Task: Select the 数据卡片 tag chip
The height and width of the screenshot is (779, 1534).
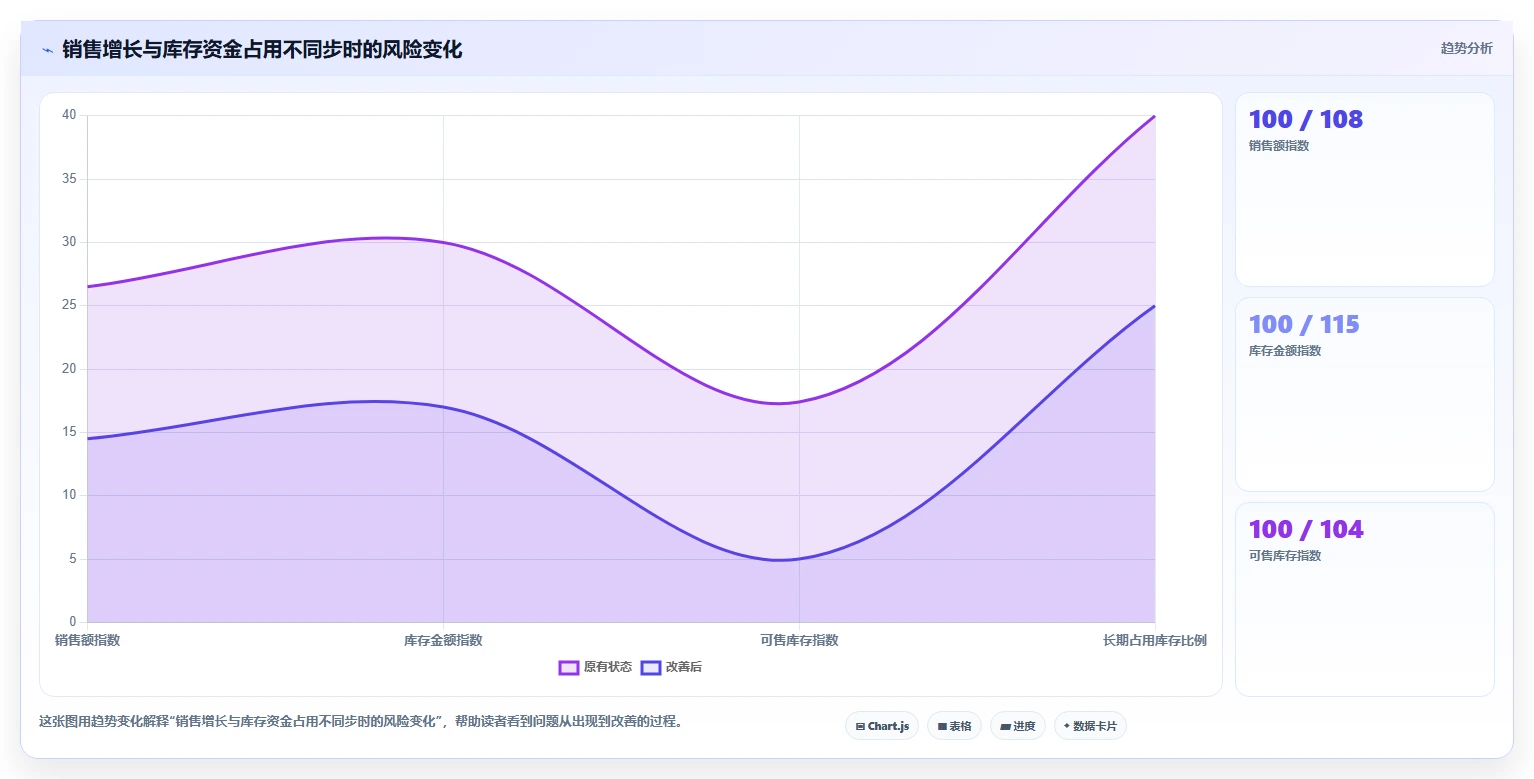Action: click(1090, 726)
